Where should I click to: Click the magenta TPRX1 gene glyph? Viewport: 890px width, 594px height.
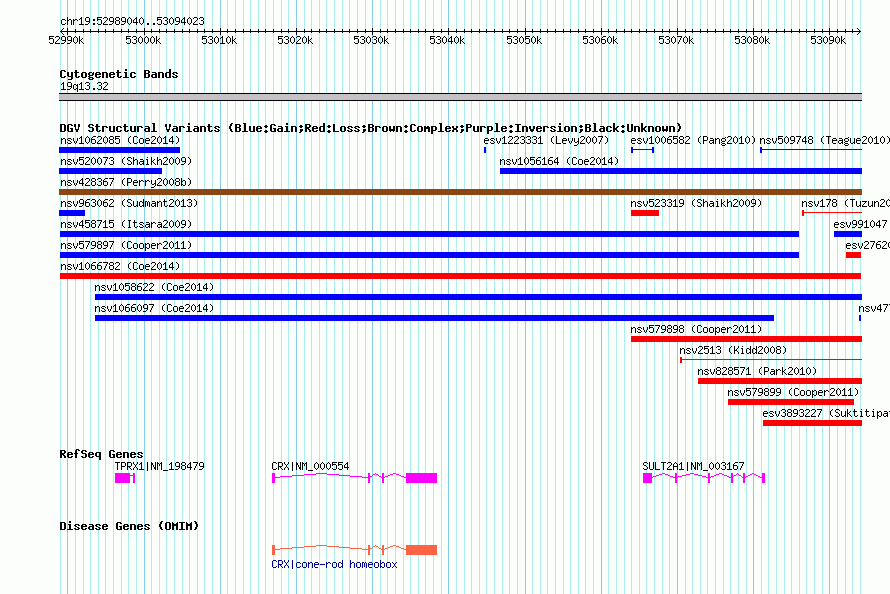125,478
